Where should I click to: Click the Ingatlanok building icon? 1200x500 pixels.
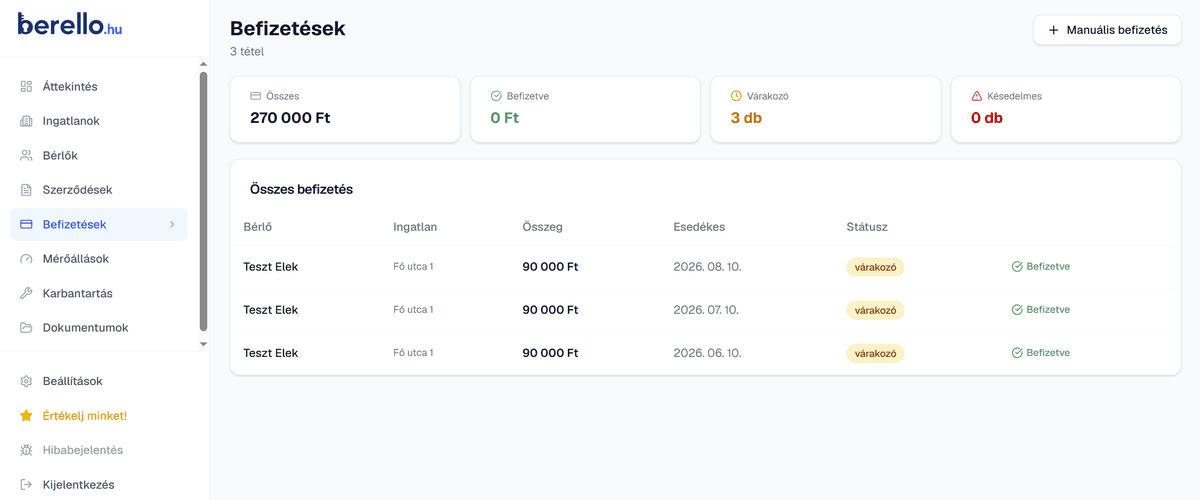point(27,121)
